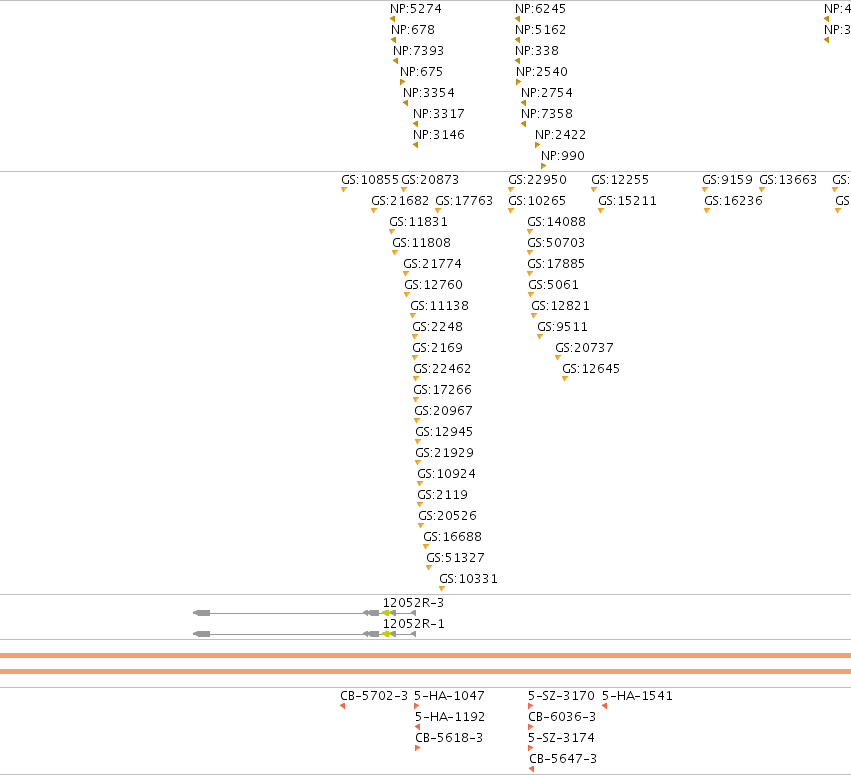Click the red marker under 5-HA-1541
The width and height of the screenshot is (851, 775).
click(604, 706)
